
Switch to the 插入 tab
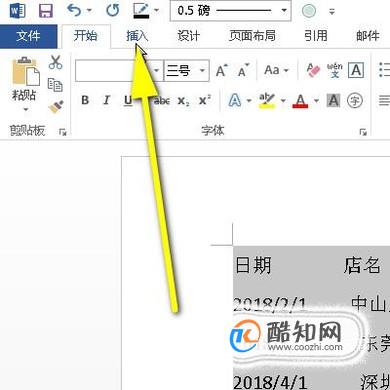137,35
